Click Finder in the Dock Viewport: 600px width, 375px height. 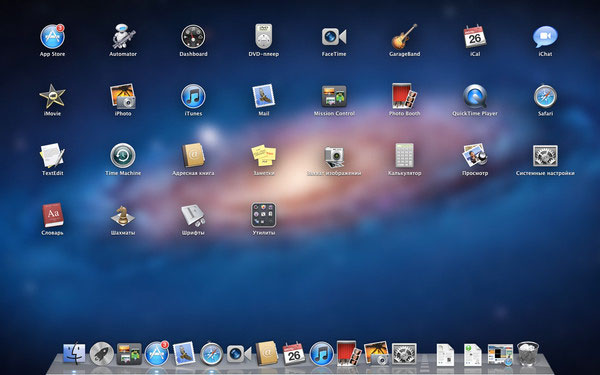coord(74,354)
